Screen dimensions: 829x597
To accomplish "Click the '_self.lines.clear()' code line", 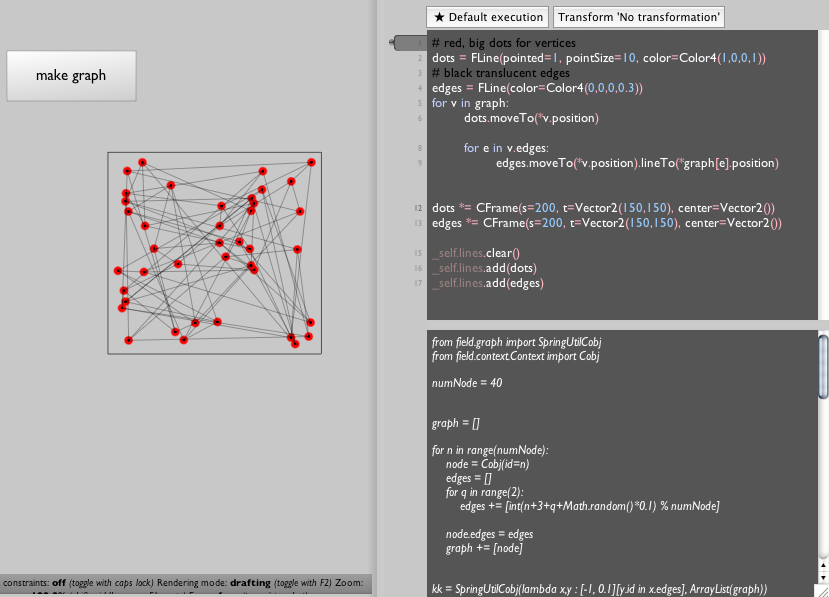I will point(476,253).
